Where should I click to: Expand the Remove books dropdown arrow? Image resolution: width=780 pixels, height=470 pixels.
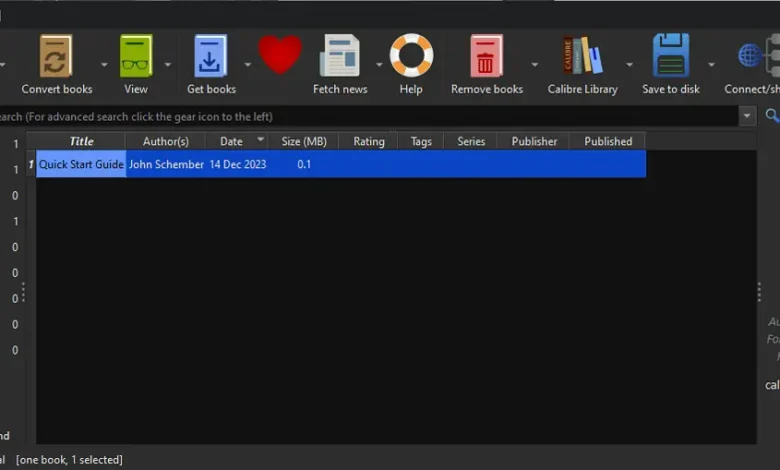coord(535,65)
